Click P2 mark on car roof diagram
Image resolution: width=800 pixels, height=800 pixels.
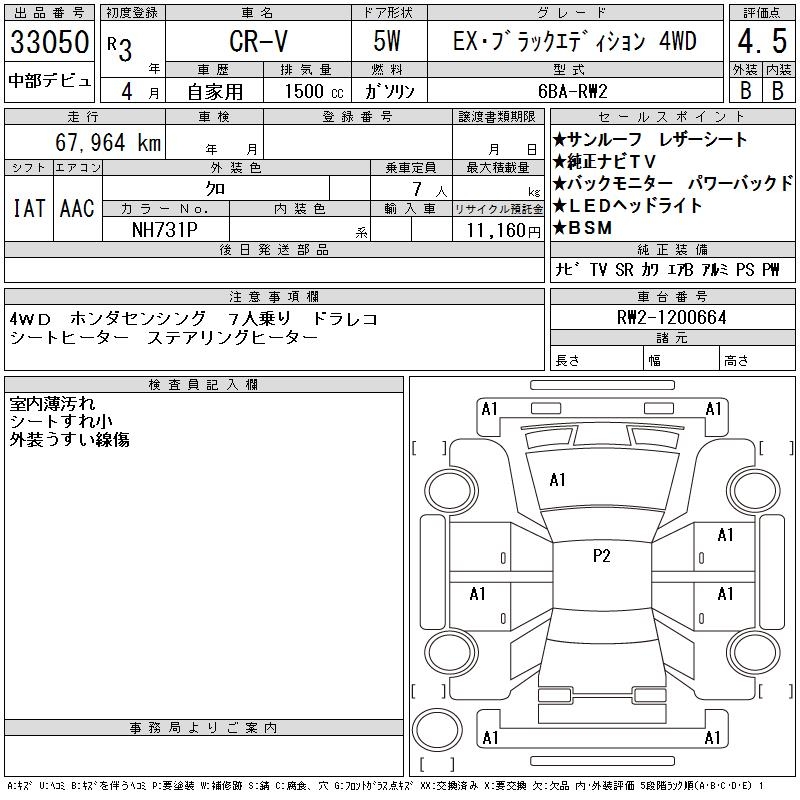[x=602, y=556]
